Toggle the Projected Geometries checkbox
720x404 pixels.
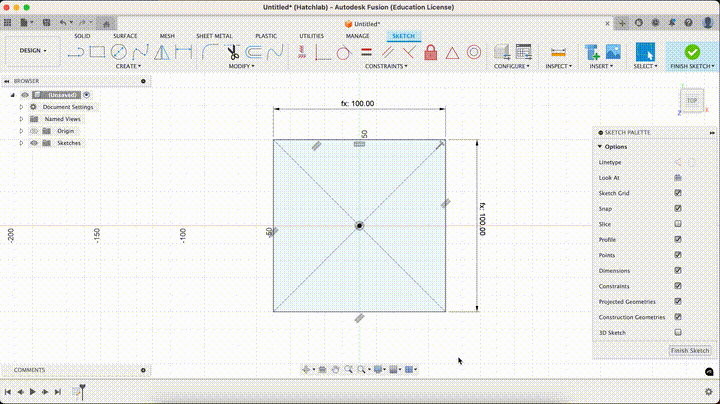[x=678, y=301]
